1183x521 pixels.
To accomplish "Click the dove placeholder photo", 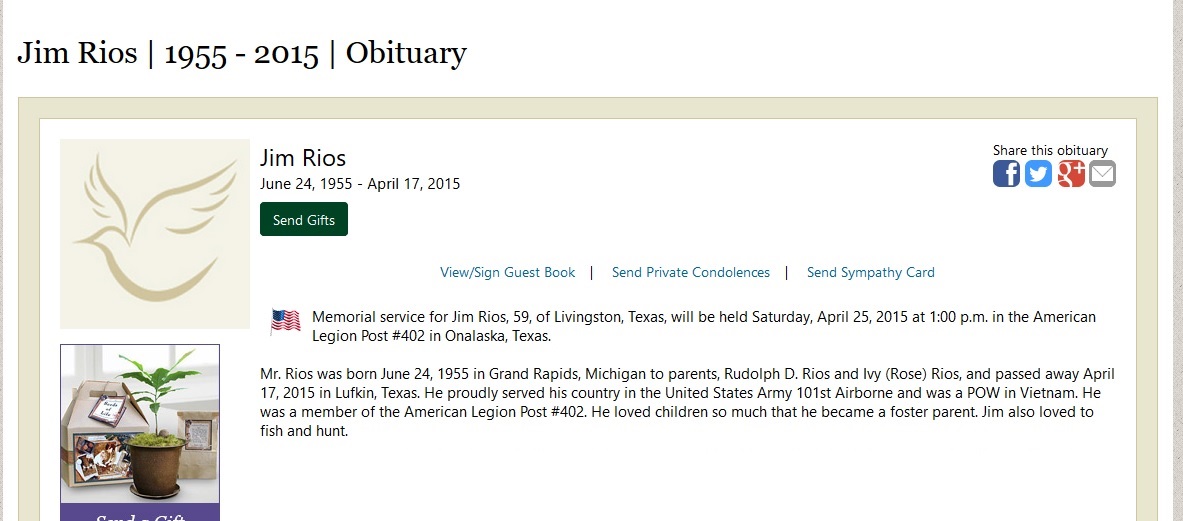I will tap(155, 234).
